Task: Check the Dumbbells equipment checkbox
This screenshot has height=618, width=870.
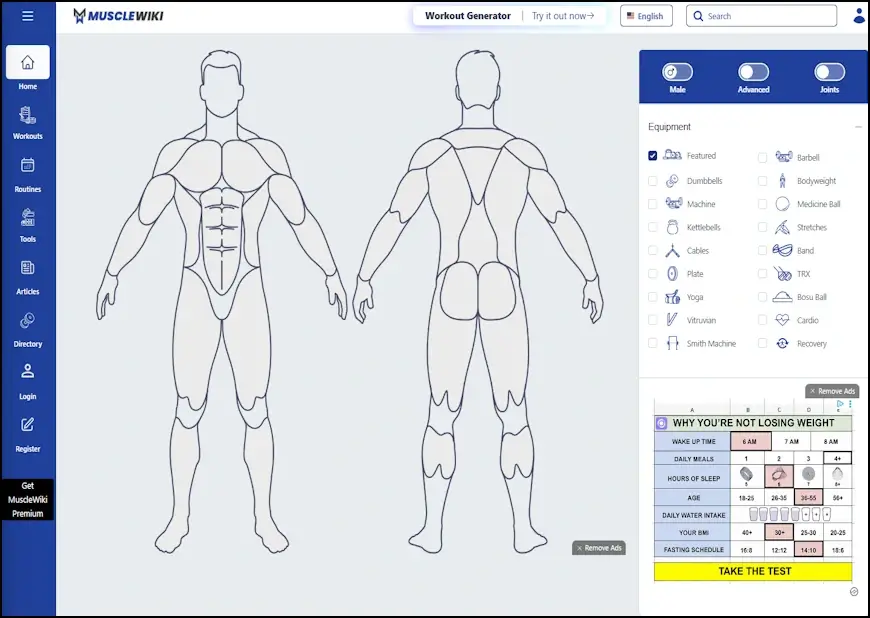Action: click(x=653, y=181)
